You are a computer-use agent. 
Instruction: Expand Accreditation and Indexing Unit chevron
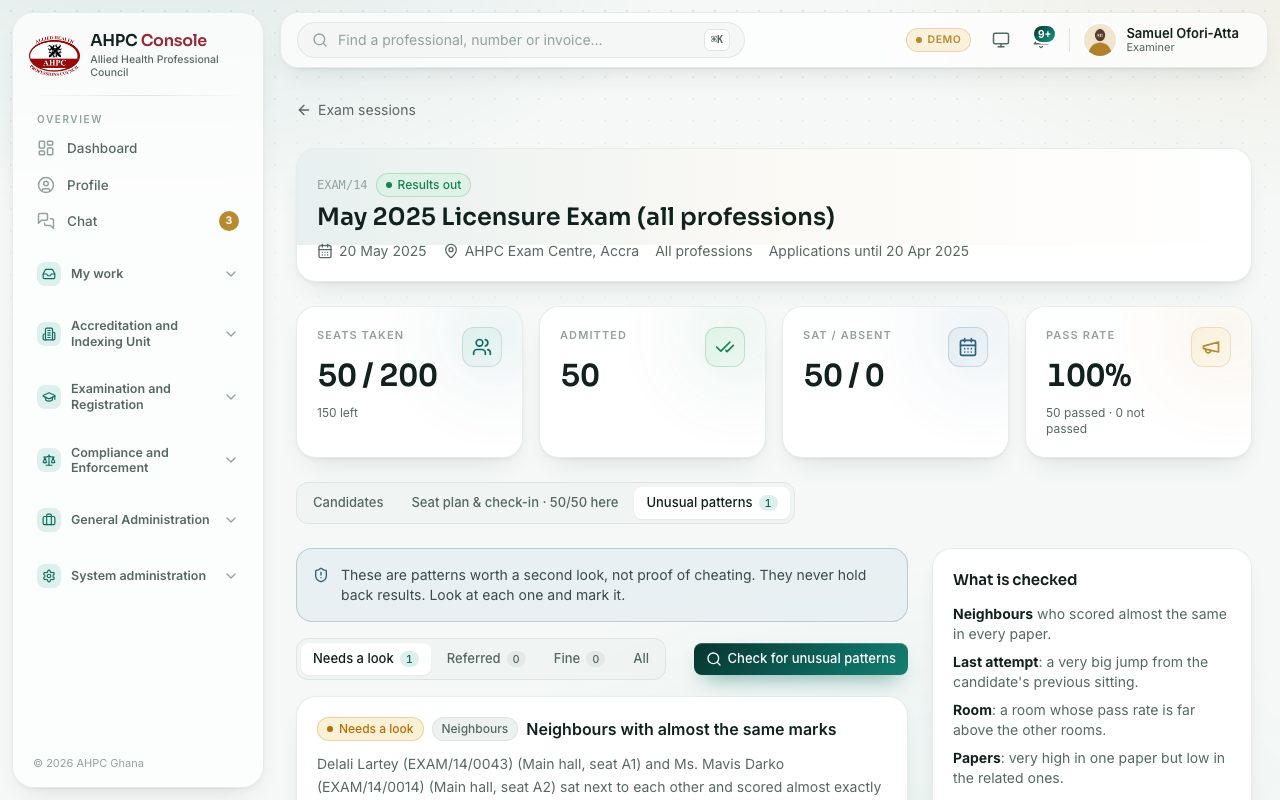pyautogui.click(x=231, y=334)
